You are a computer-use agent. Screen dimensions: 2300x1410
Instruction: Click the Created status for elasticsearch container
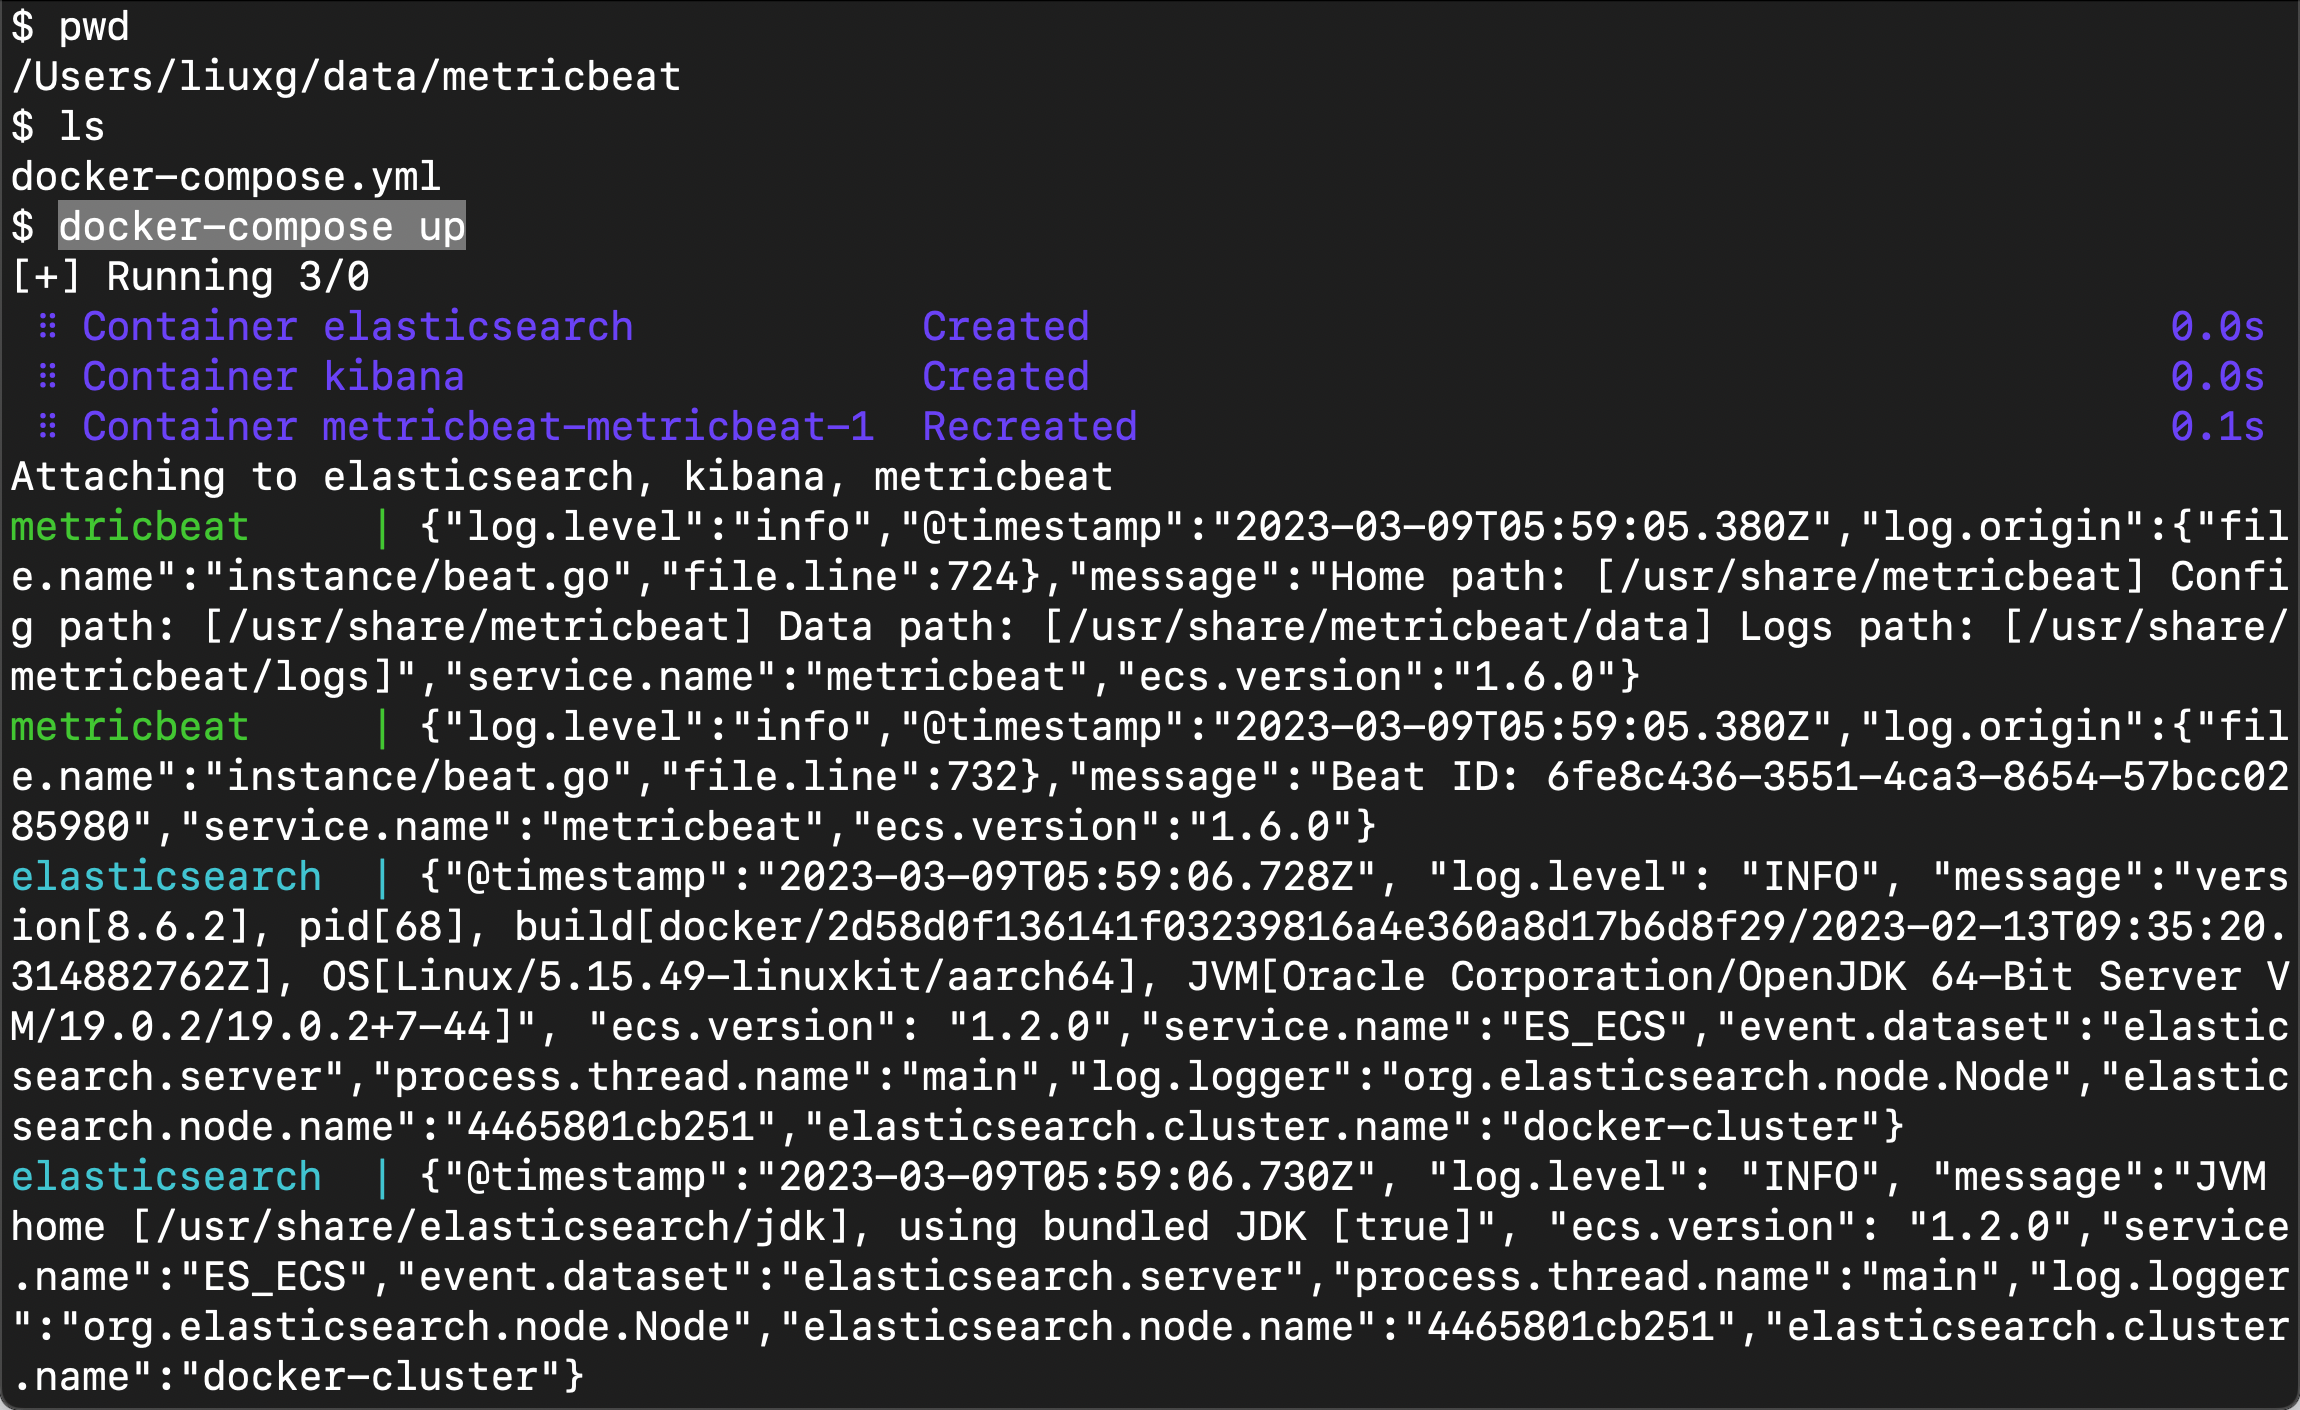[x=1006, y=327]
